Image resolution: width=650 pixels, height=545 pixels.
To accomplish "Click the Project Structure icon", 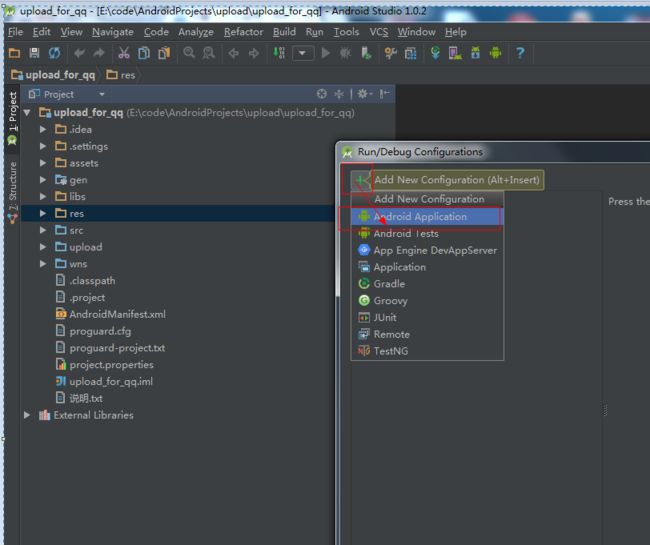I will pyautogui.click(x=410, y=53).
